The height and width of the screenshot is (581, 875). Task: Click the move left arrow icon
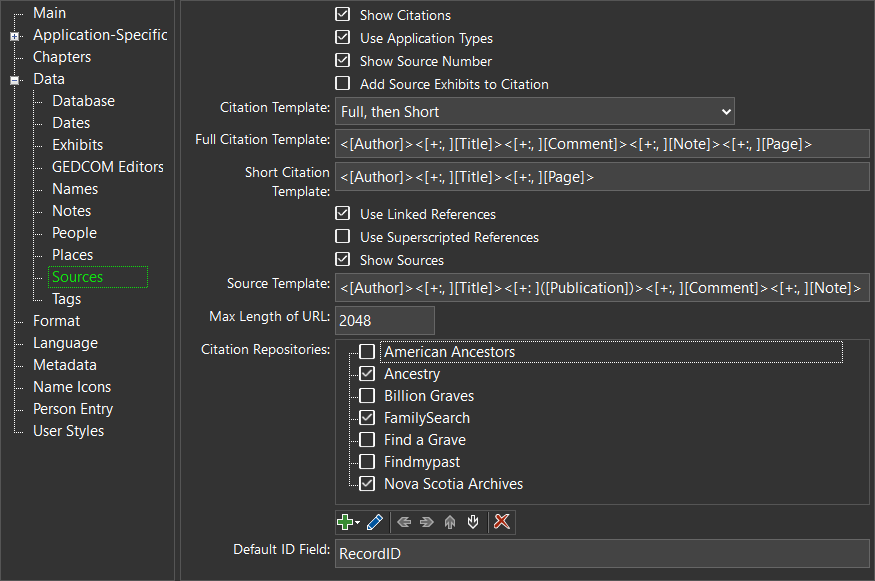404,522
